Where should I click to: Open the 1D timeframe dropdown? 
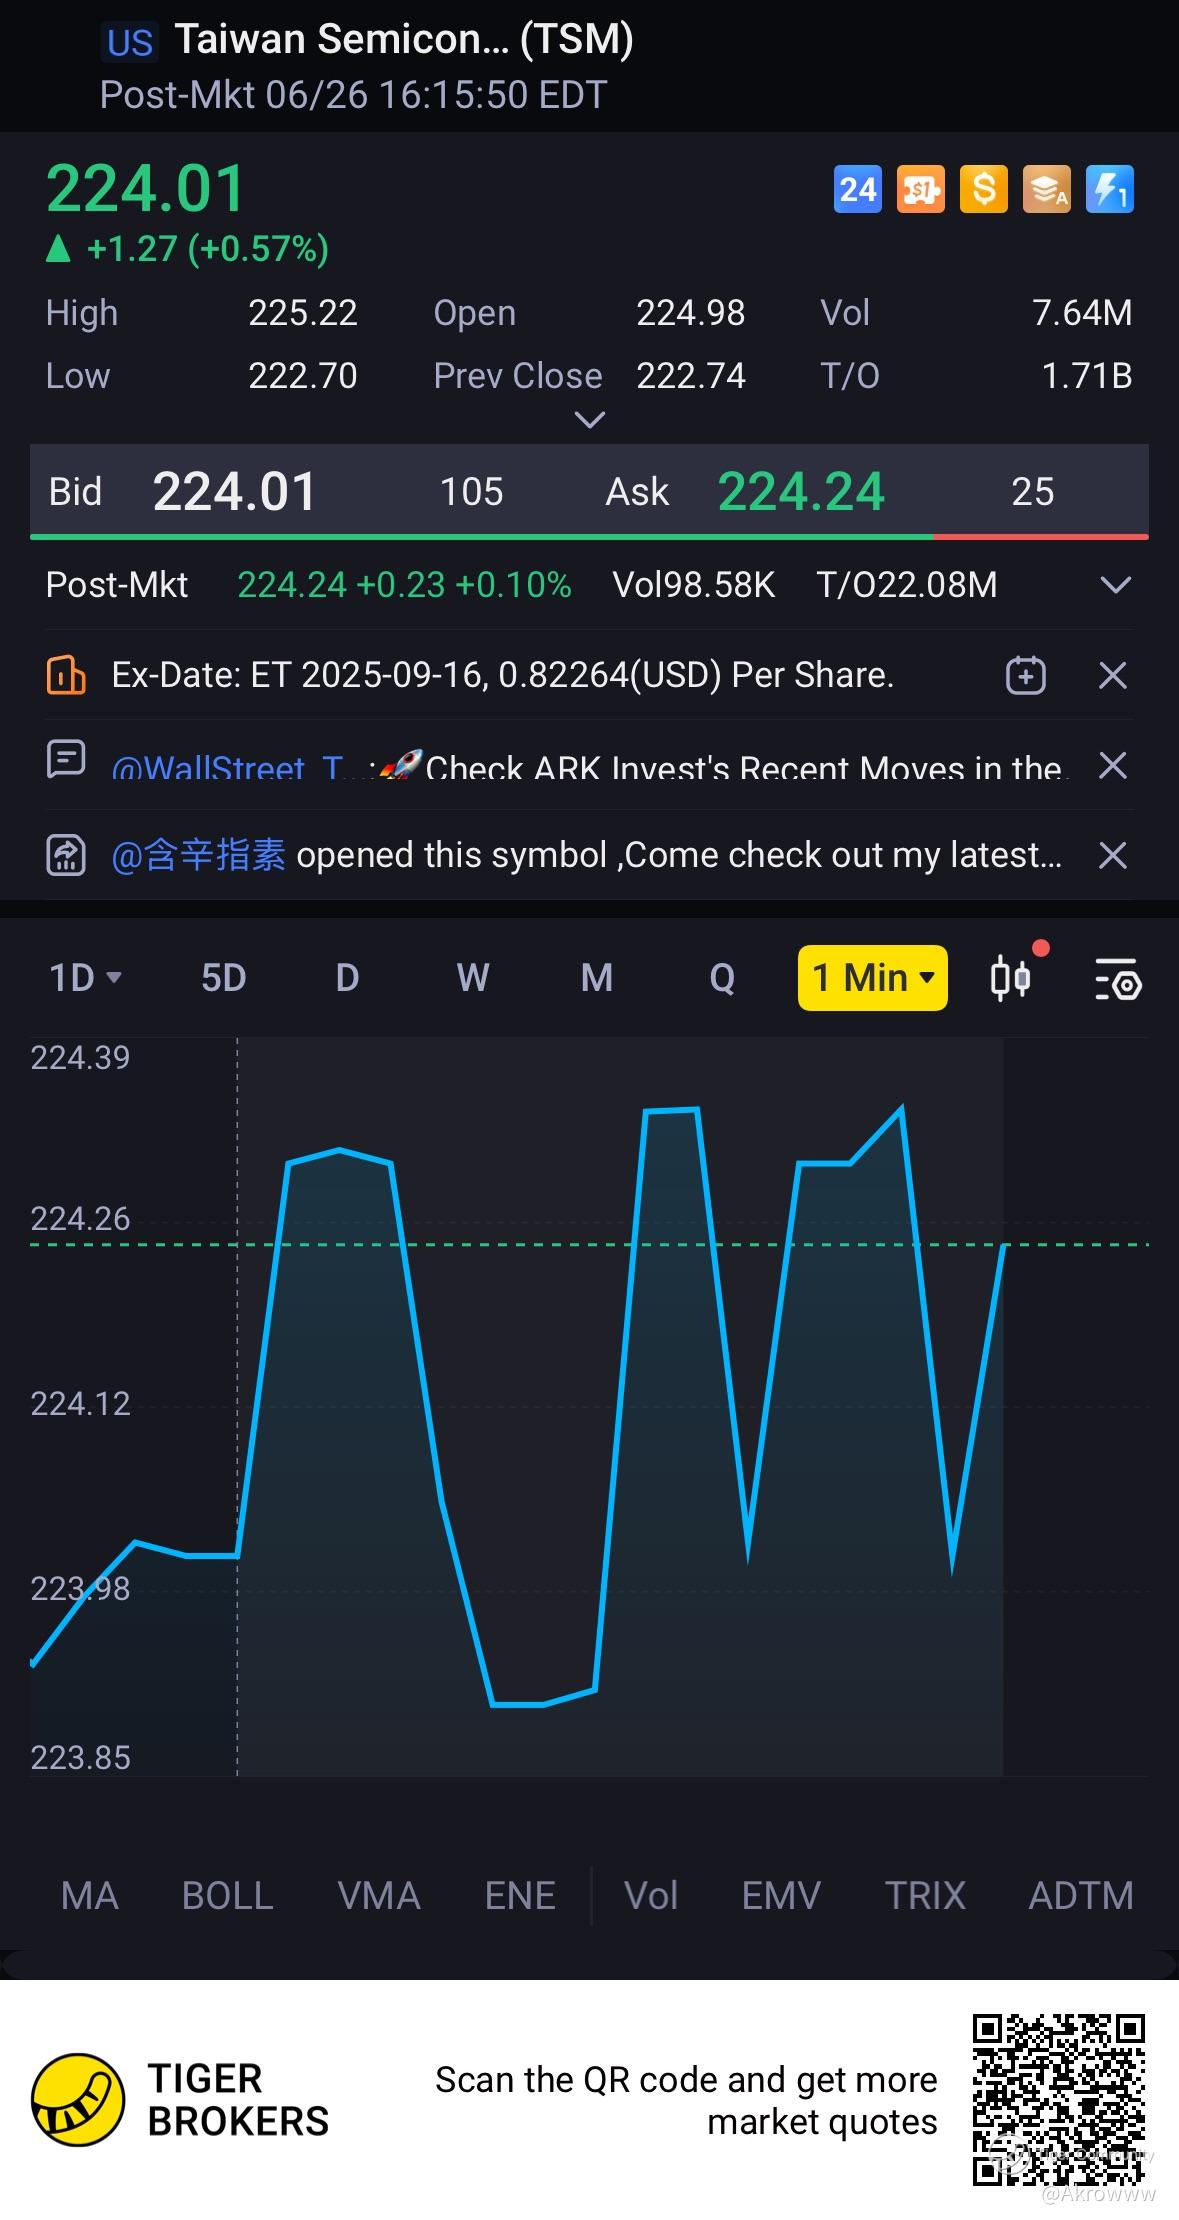pos(85,977)
